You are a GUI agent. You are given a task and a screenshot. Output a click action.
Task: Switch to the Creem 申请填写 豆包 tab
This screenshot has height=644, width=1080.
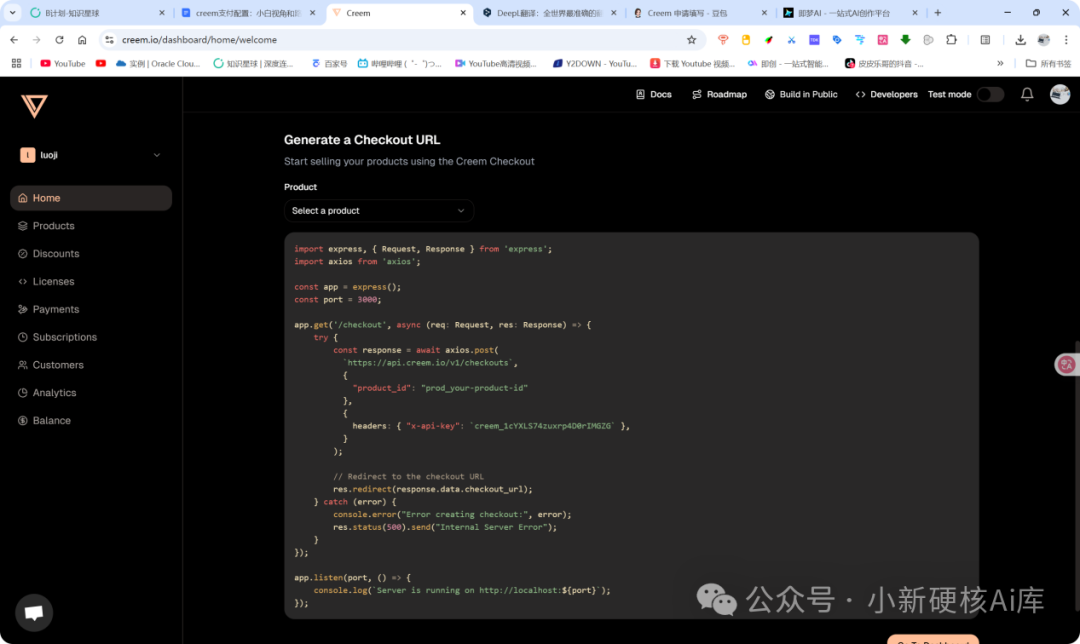pyautogui.click(x=699, y=13)
